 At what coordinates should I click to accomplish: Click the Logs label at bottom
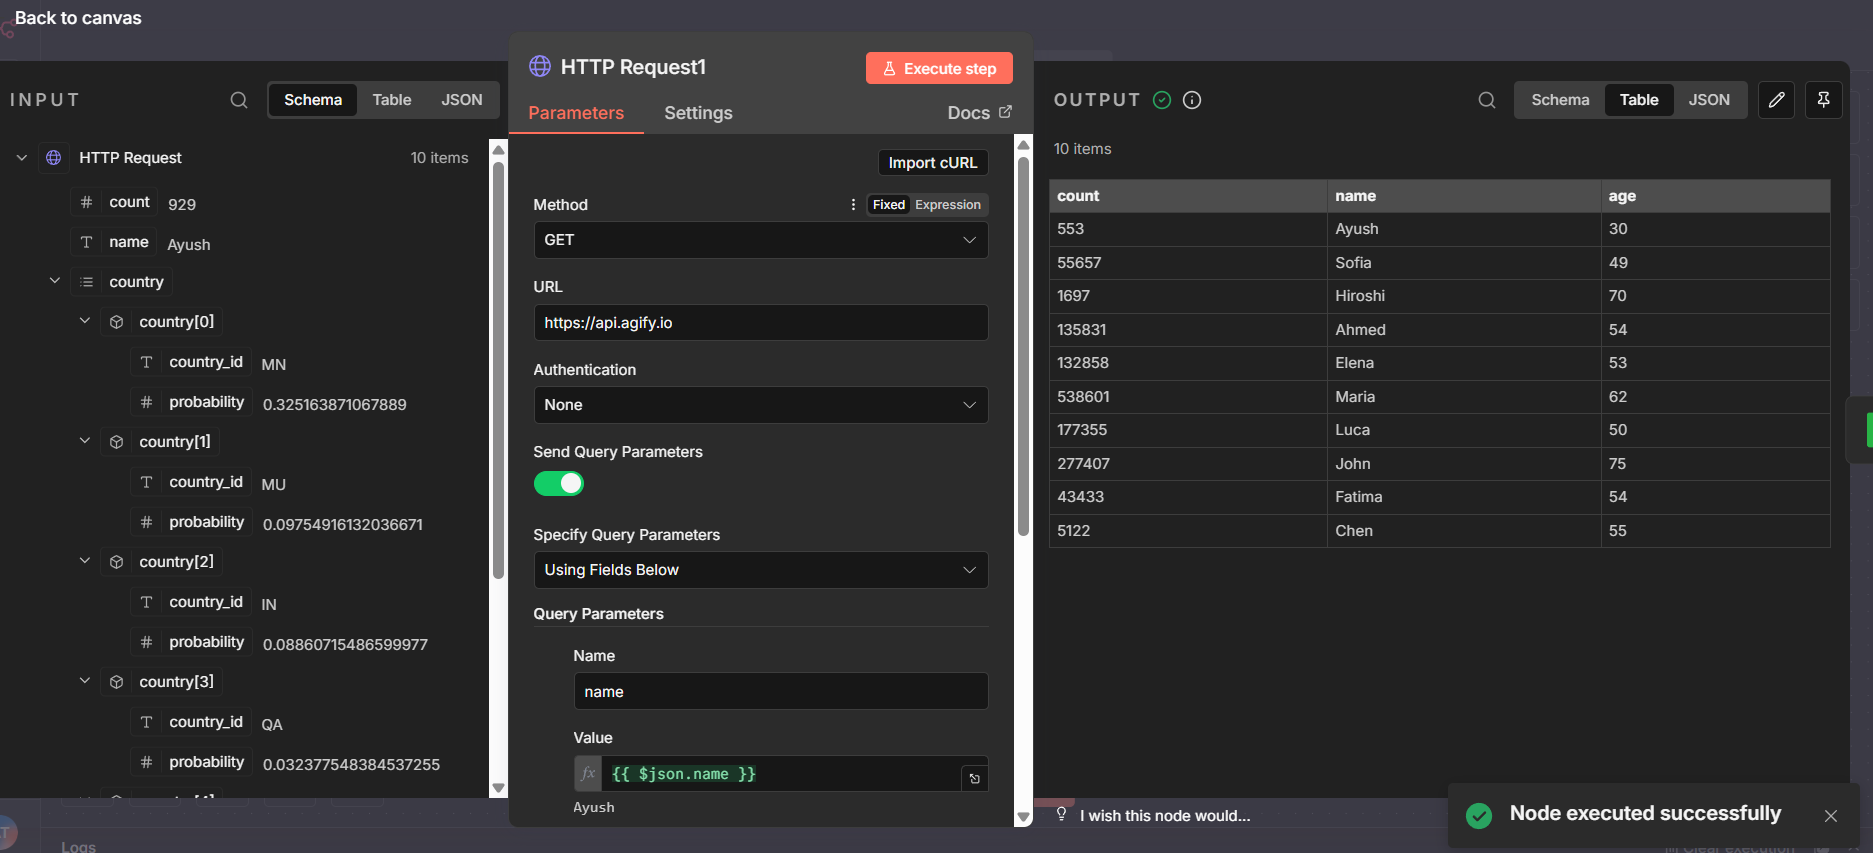pos(79,846)
